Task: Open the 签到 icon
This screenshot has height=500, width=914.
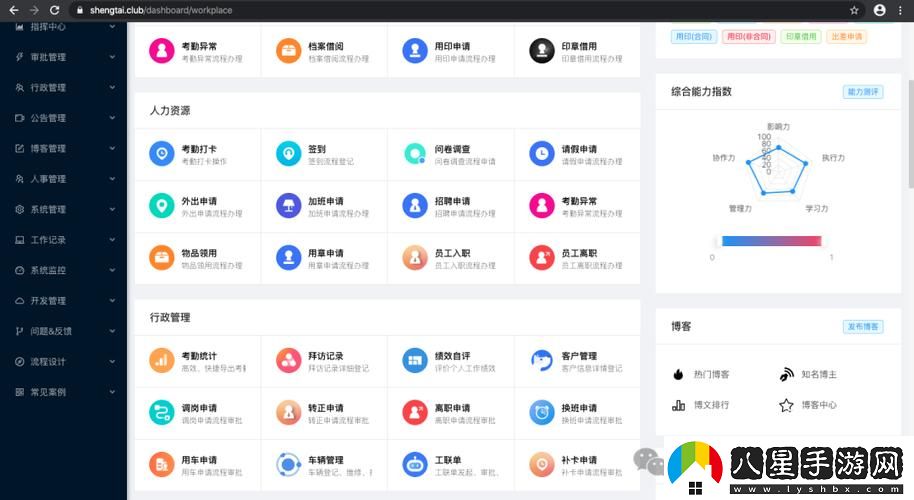Action: coord(289,154)
